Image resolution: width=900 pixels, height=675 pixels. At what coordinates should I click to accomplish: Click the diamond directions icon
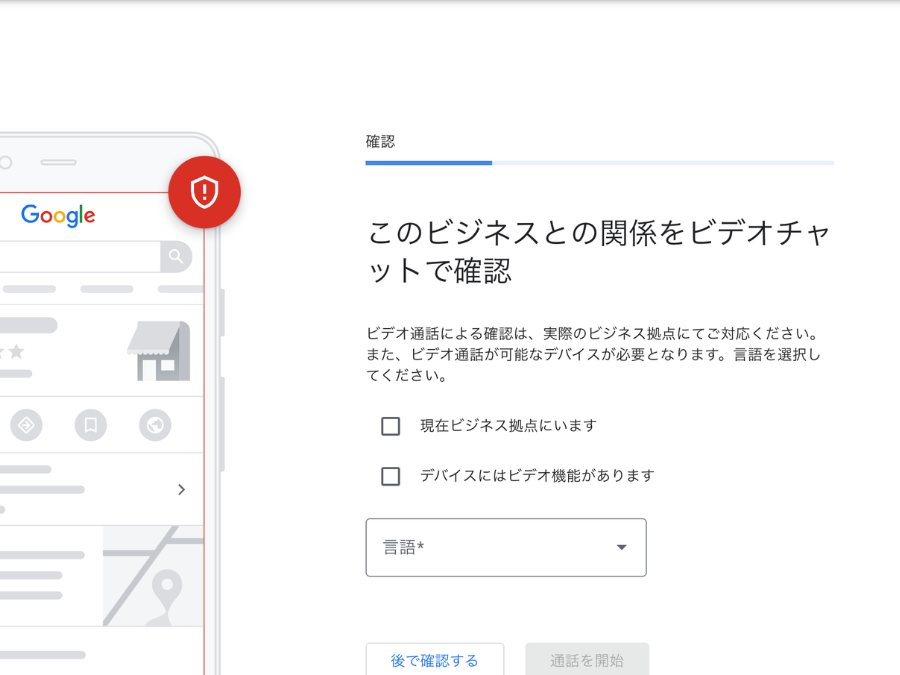tap(27, 426)
